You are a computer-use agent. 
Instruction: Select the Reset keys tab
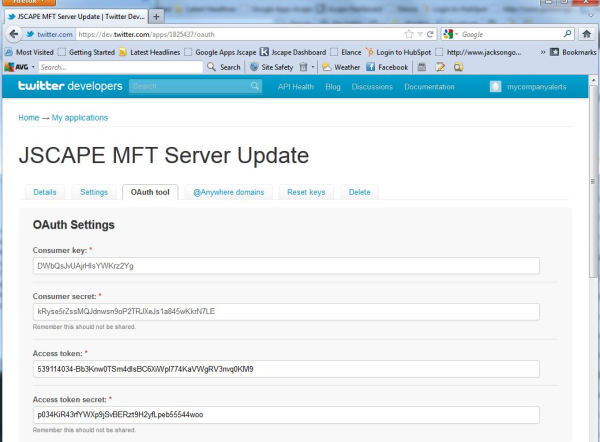305,191
